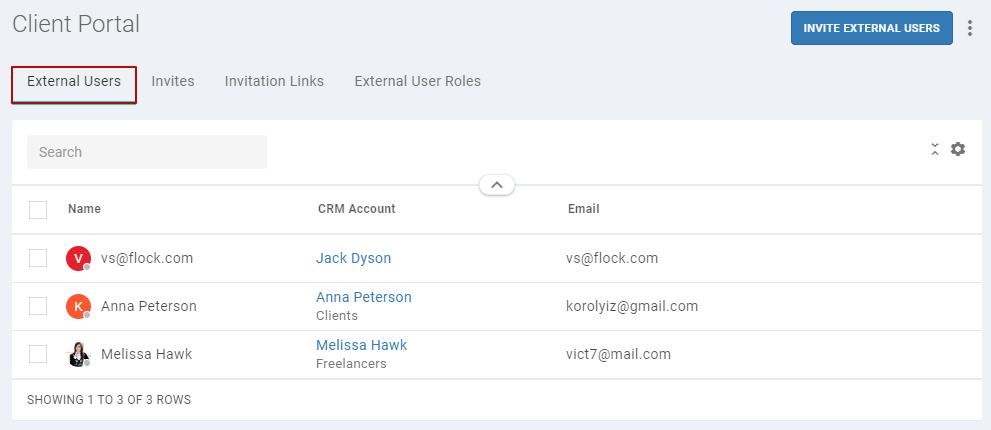Select the Melissa Hawk row checkbox

point(38,354)
